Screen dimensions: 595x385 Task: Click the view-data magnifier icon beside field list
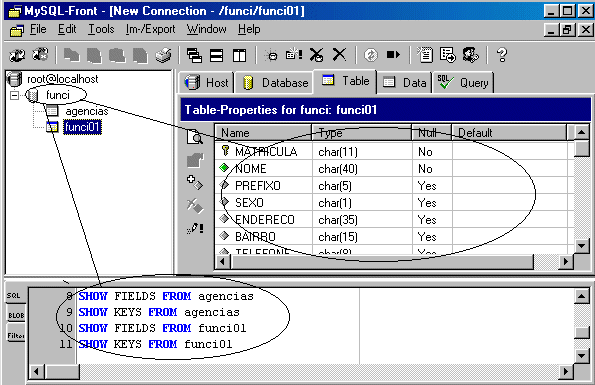(195, 137)
